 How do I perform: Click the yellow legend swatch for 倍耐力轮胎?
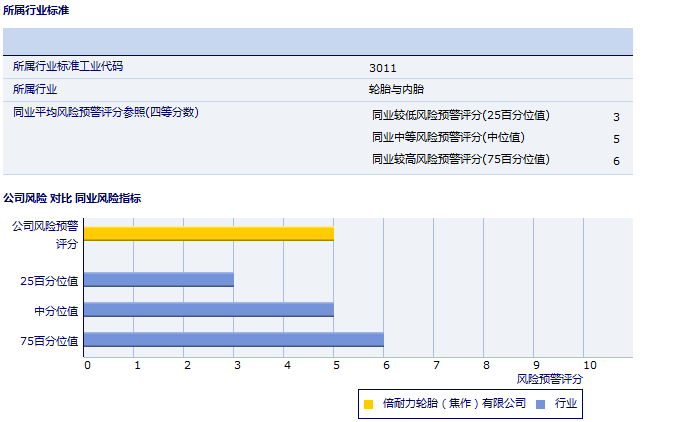click(368, 404)
